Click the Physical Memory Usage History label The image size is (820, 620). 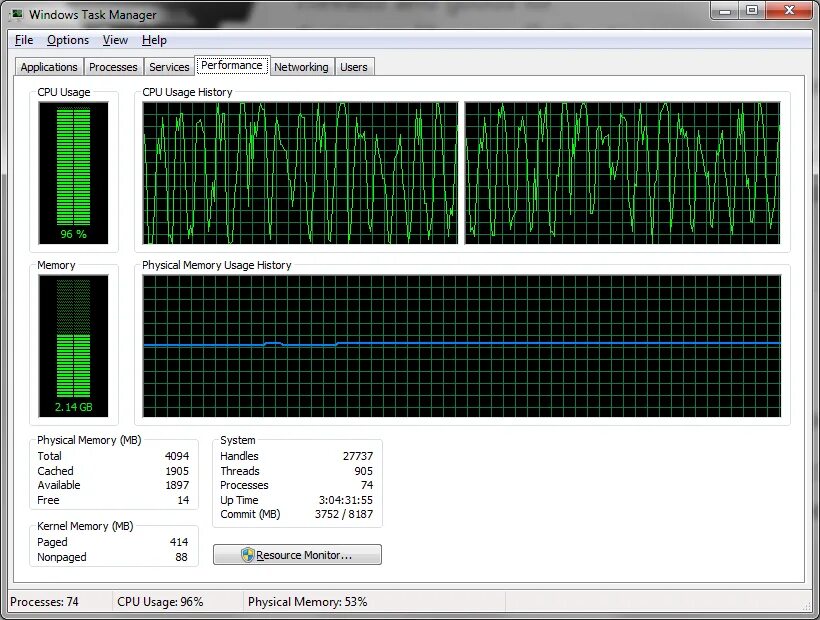point(217,265)
